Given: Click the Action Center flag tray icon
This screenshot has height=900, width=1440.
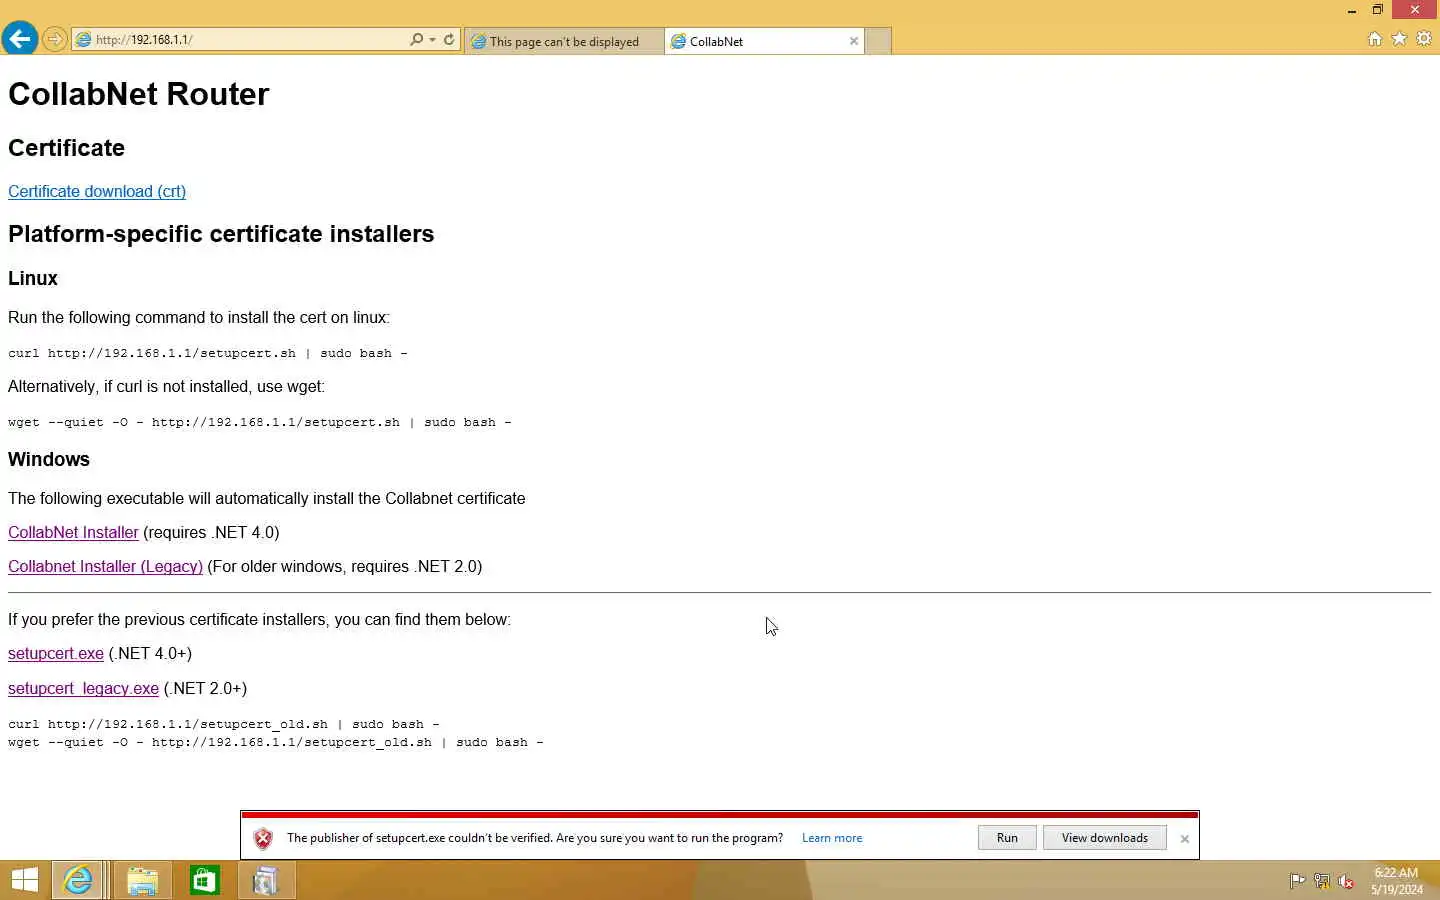Looking at the screenshot, I should (1297, 881).
